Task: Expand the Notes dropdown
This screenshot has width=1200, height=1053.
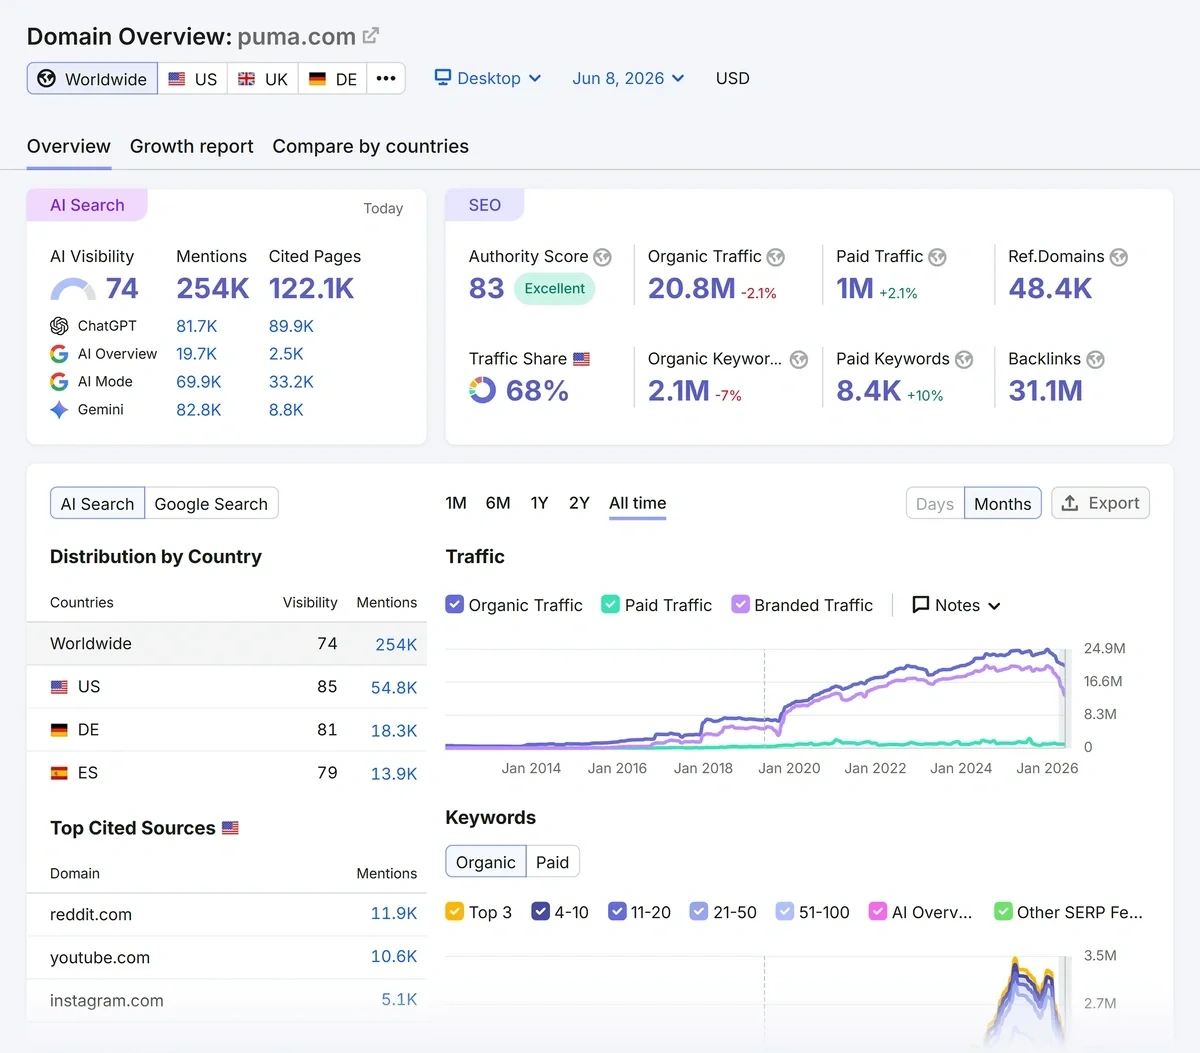Action: (x=957, y=605)
